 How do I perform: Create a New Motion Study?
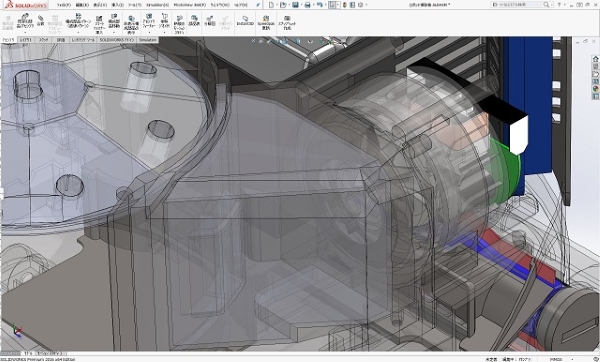tap(179, 18)
